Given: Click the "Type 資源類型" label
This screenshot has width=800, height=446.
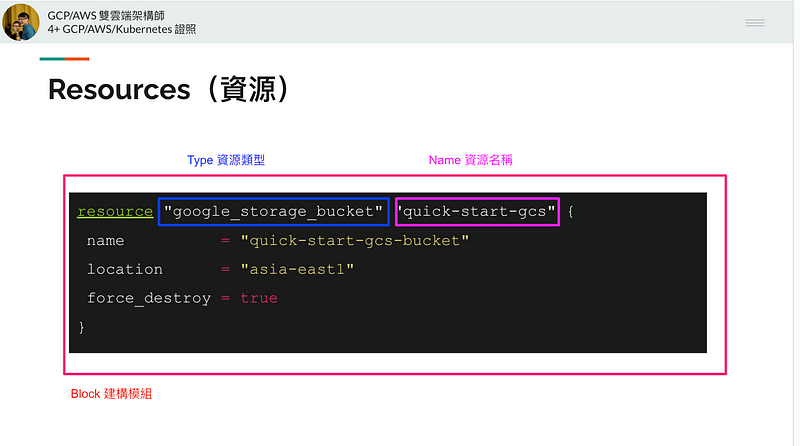Looking at the screenshot, I should point(226,160).
